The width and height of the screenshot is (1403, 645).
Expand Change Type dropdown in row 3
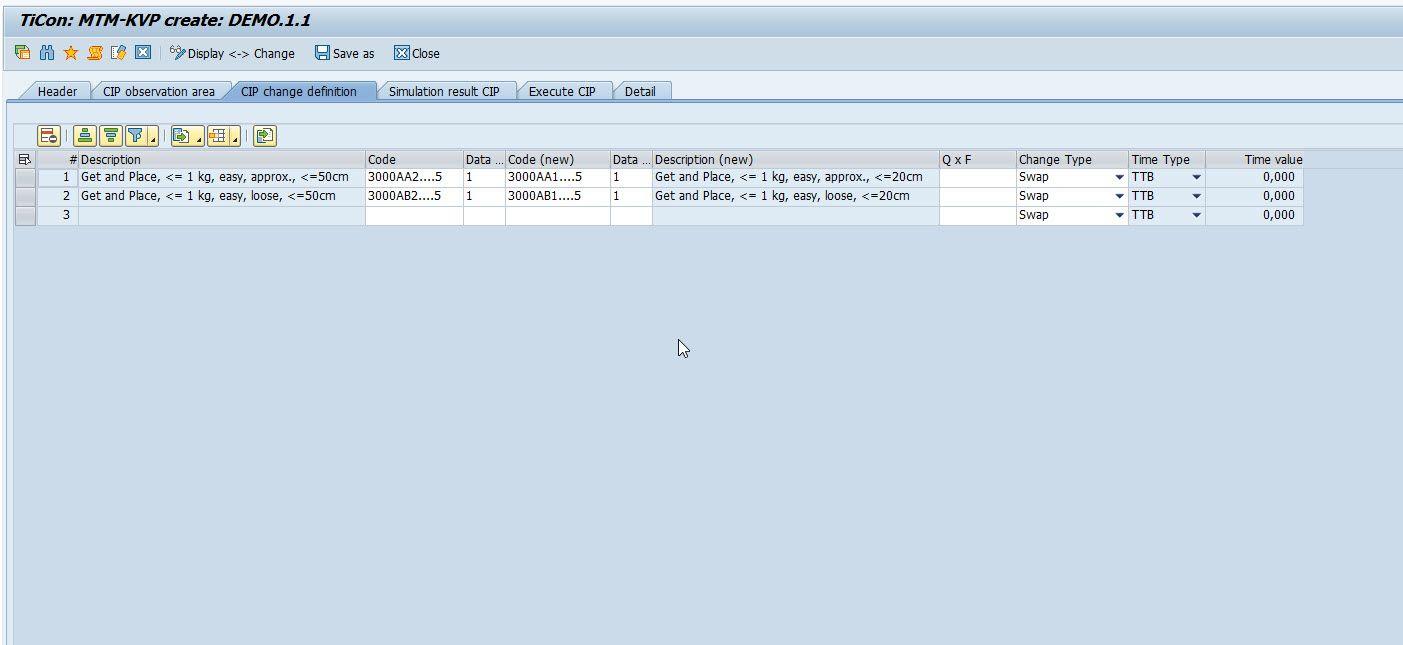(1119, 216)
